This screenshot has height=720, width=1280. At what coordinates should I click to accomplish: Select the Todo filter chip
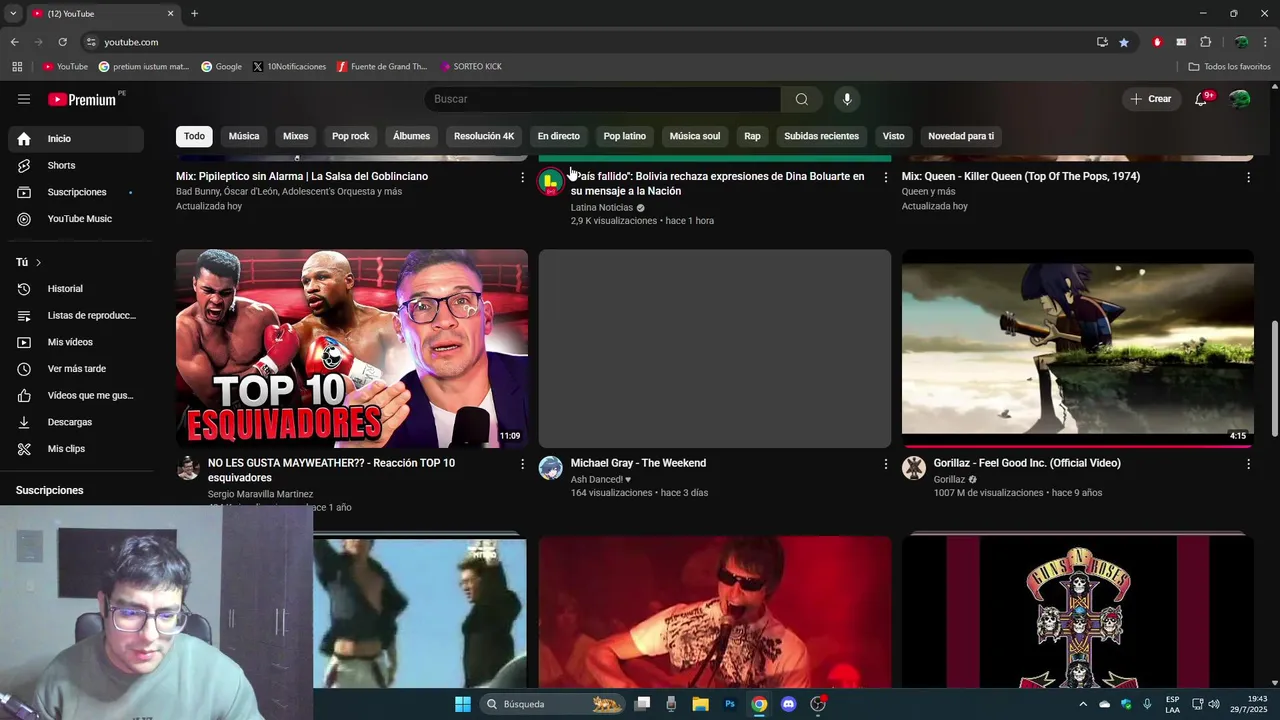pyautogui.click(x=194, y=136)
